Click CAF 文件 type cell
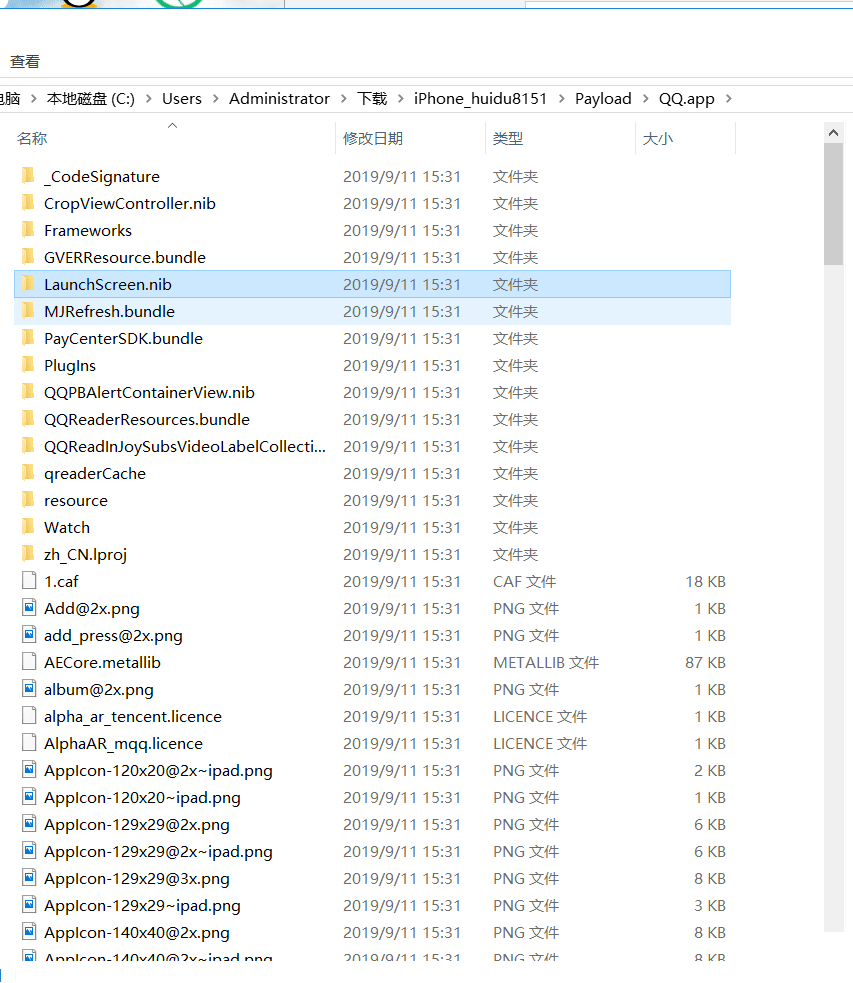This screenshot has width=853, height=983. (x=524, y=581)
